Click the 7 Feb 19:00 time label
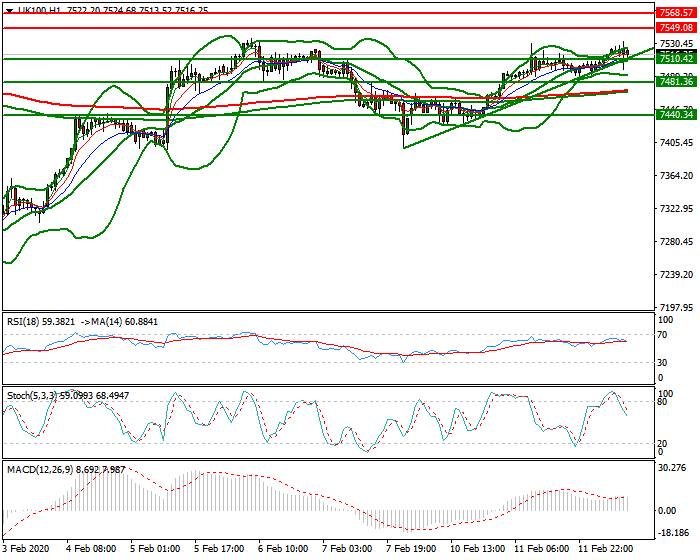The width and height of the screenshot is (700, 560). point(411,548)
